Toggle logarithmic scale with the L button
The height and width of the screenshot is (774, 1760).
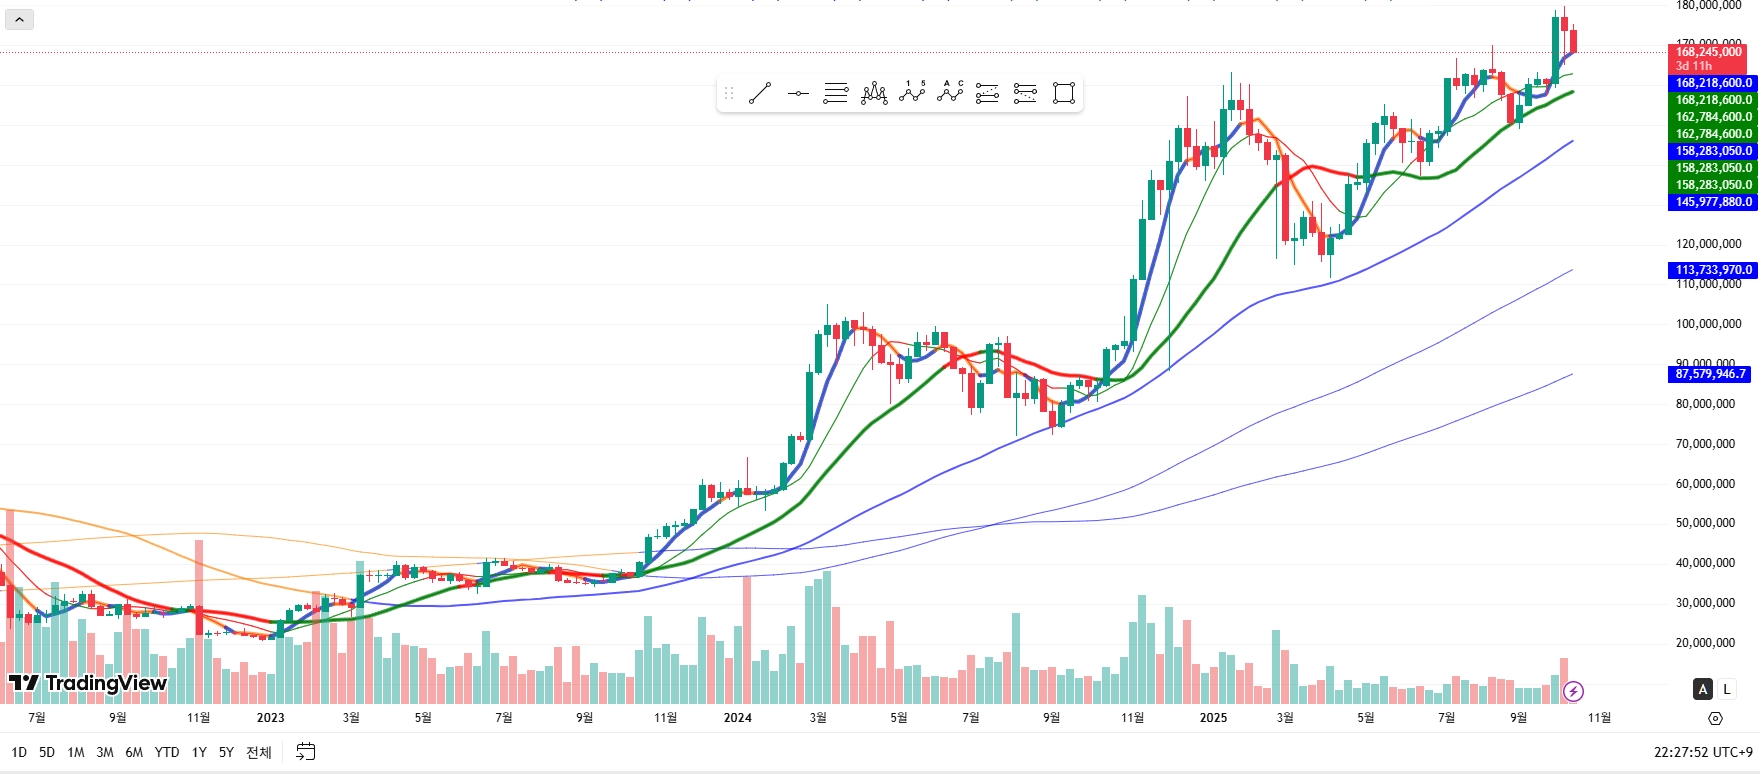[1726, 689]
